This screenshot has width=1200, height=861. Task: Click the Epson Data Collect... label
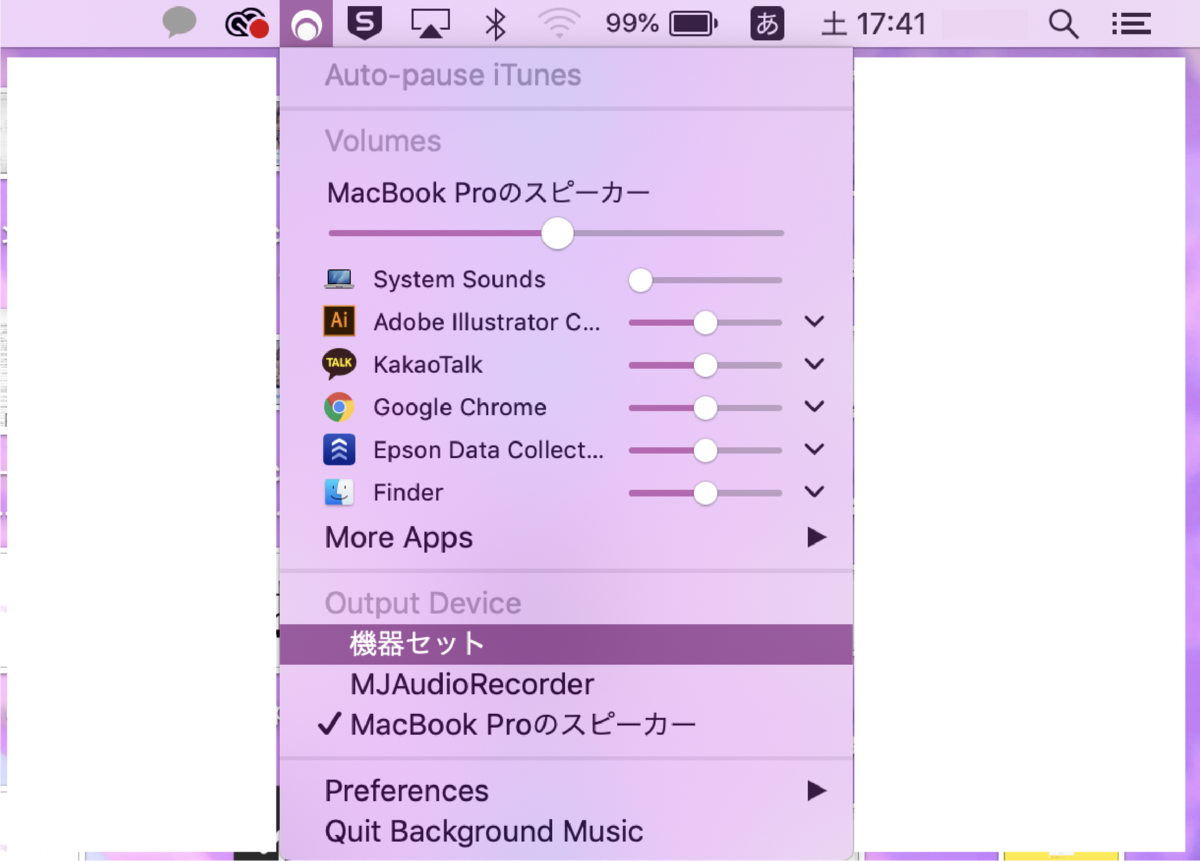click(x=489, y=450)
